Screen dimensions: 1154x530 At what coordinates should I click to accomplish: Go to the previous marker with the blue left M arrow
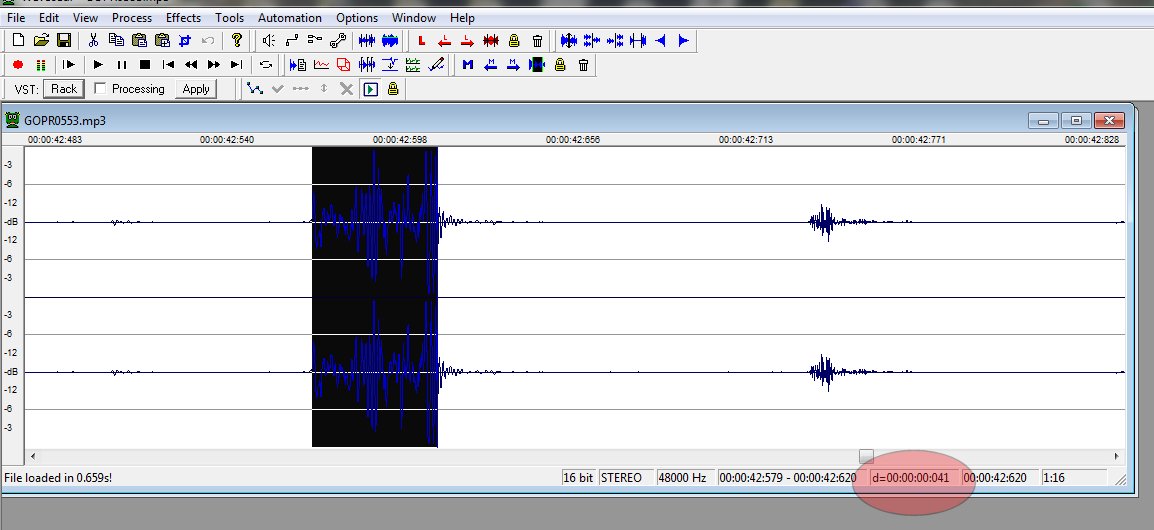[491, 65]
